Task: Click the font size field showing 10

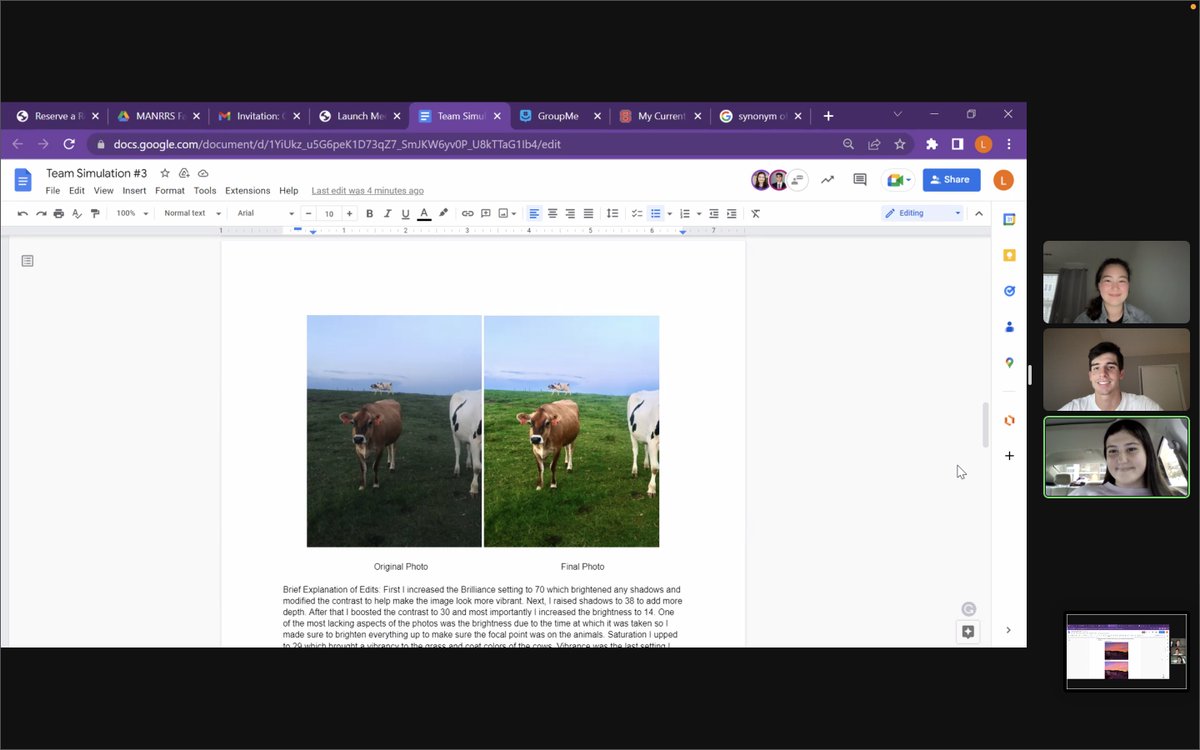Action: tap(329, 213)
